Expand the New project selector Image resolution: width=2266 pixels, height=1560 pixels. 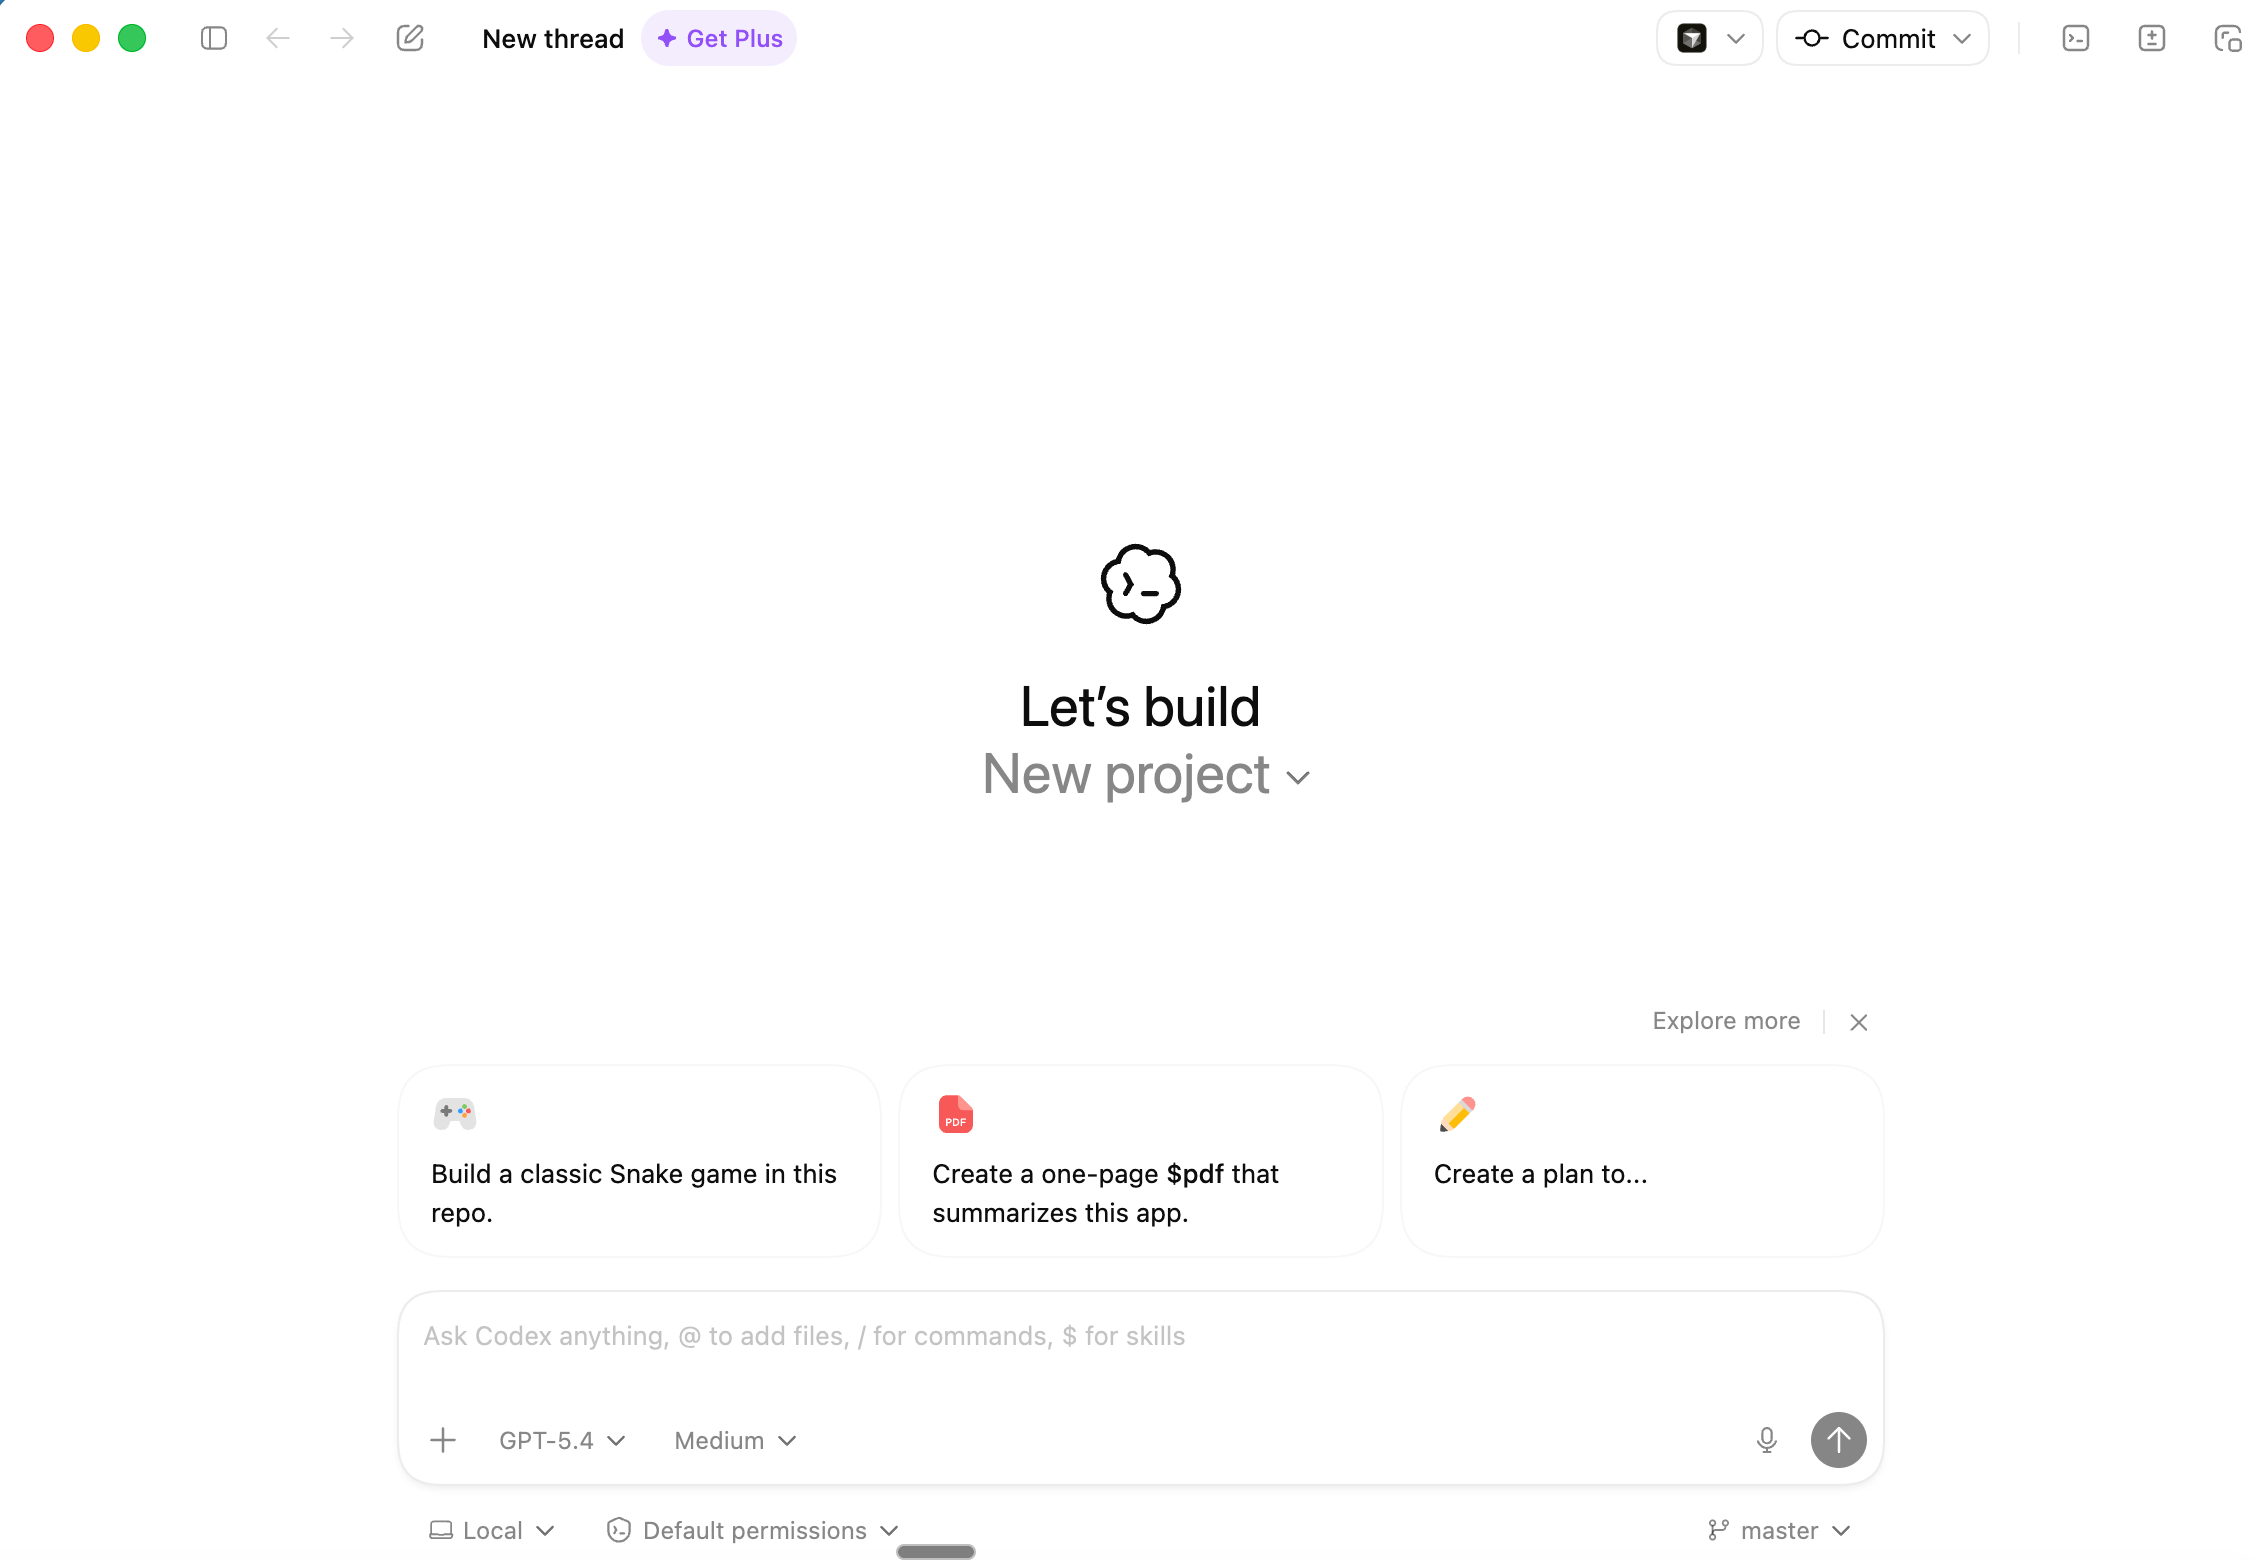(1146, 775)
